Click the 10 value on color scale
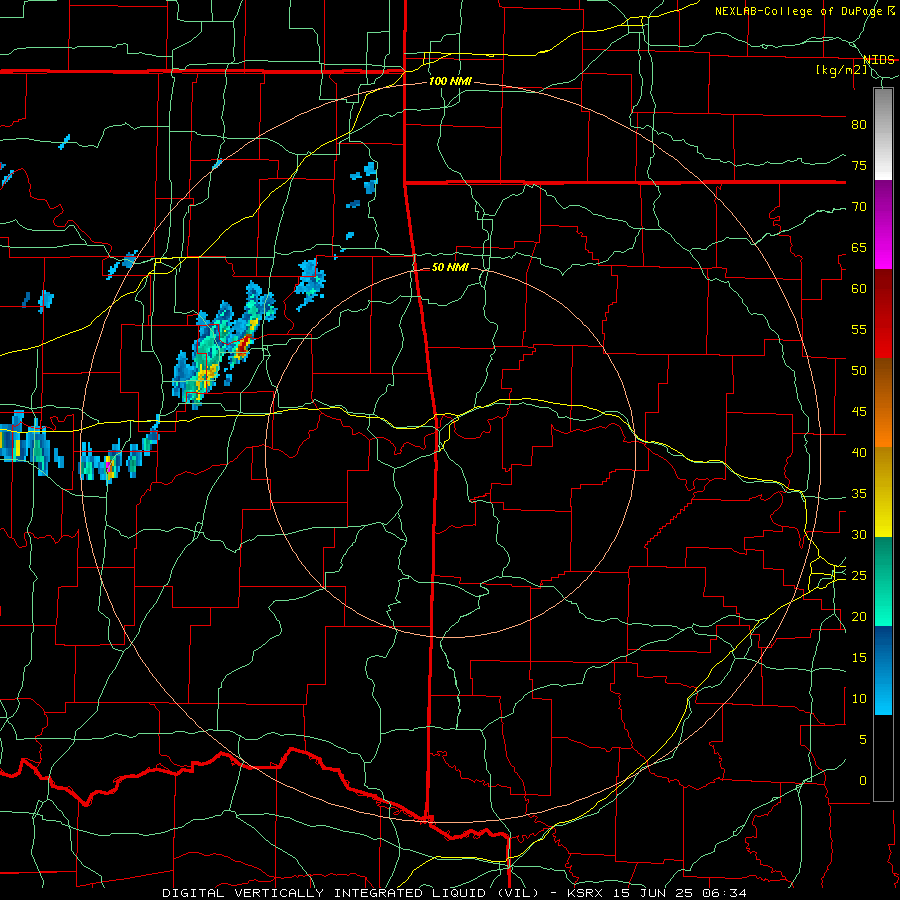Viewport: 900px width, 900px height. click(x=859, y=699)
